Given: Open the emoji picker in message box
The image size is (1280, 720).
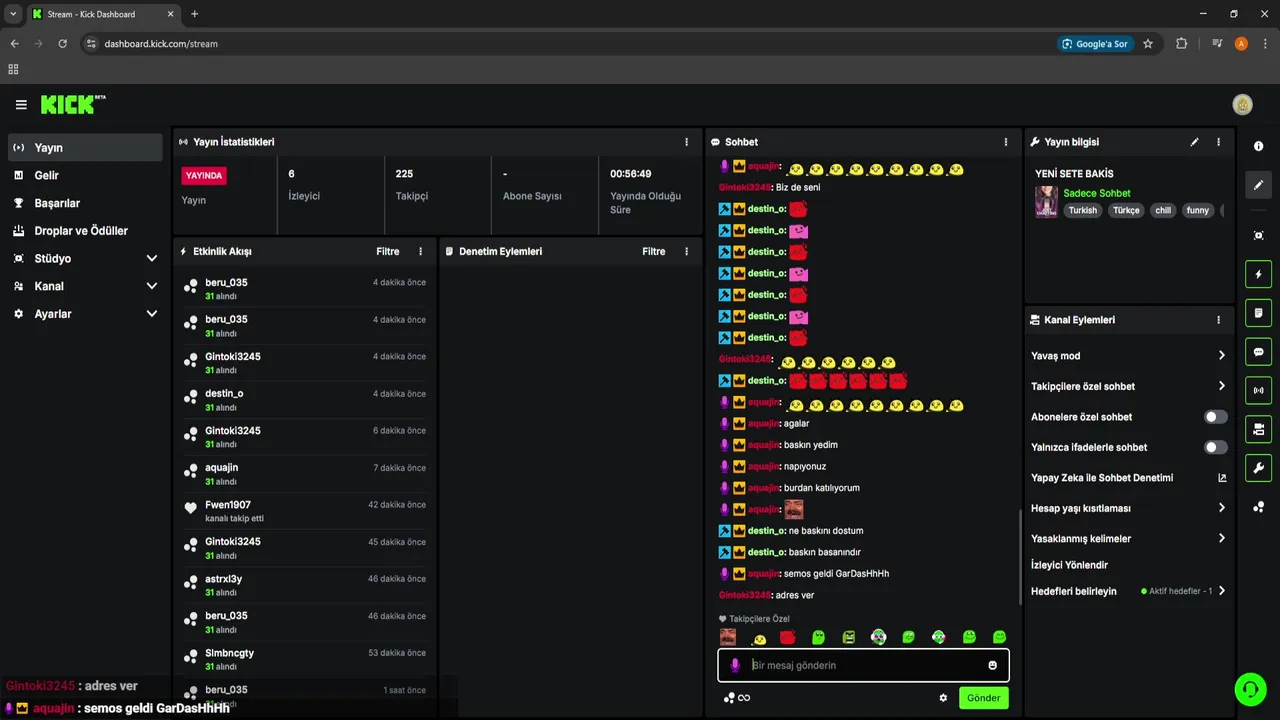Looking at the screenshot, I should pyautogui.click(x=992, y=665).
